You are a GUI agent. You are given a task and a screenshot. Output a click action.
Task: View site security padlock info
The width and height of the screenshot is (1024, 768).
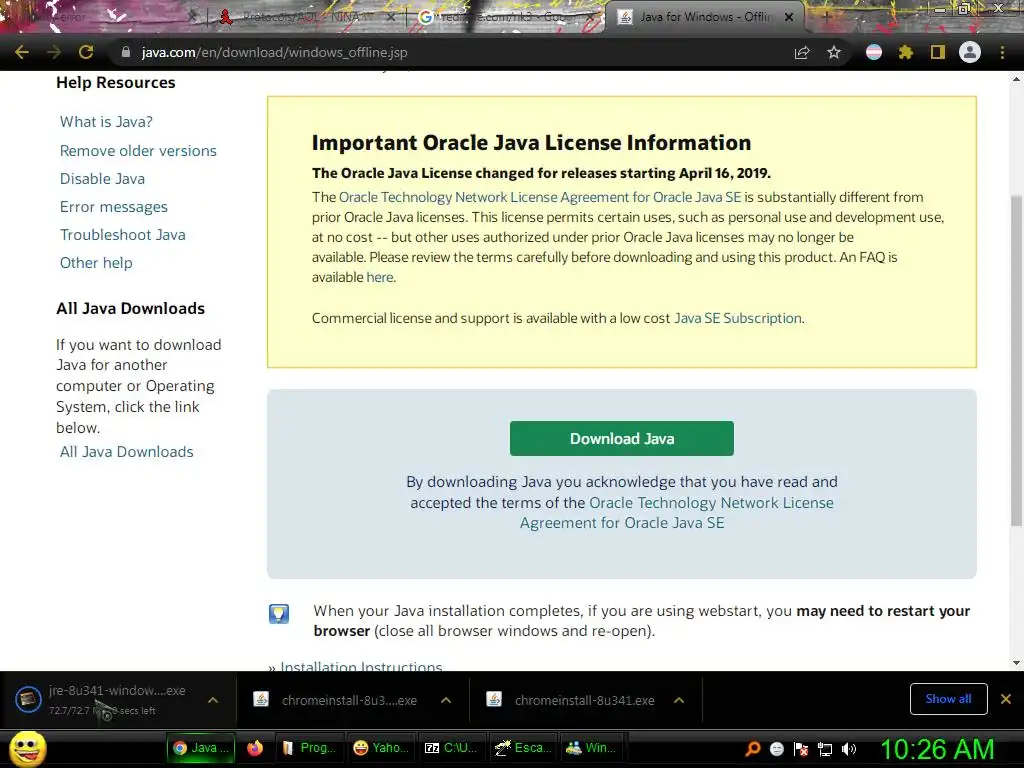126,52
